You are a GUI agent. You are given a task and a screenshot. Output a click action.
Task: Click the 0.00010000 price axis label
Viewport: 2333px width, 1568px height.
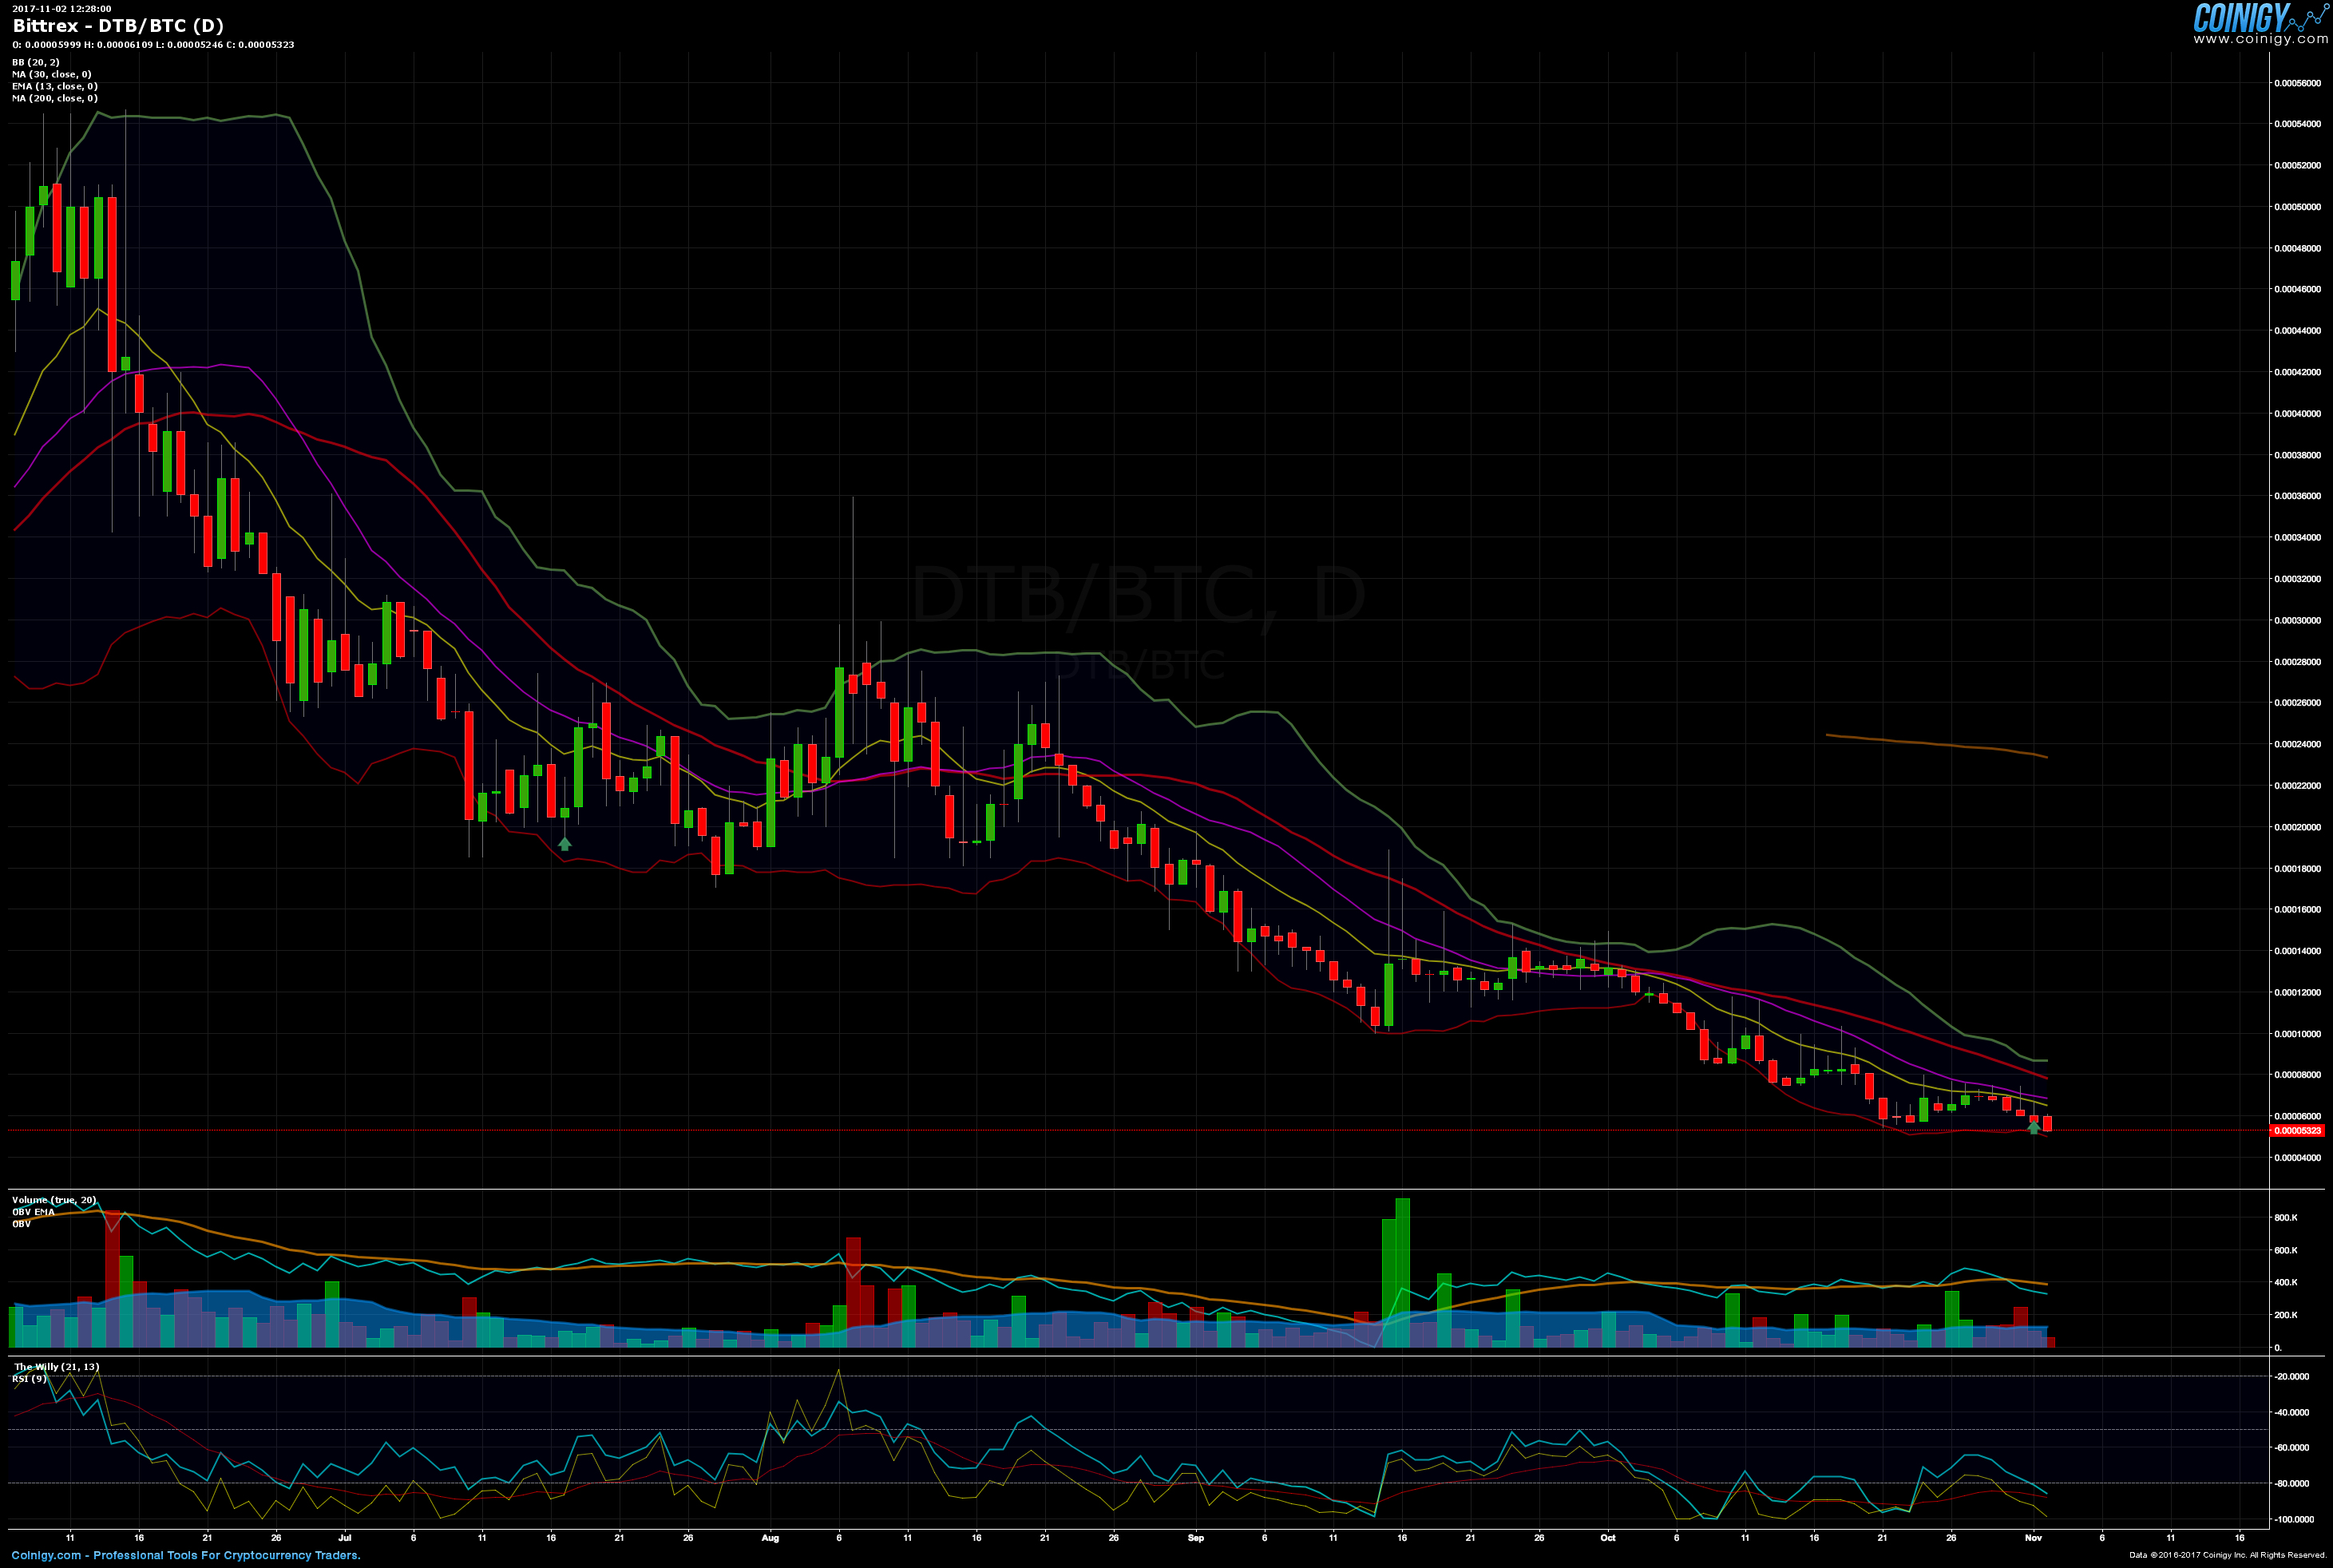point(2297,1034)
